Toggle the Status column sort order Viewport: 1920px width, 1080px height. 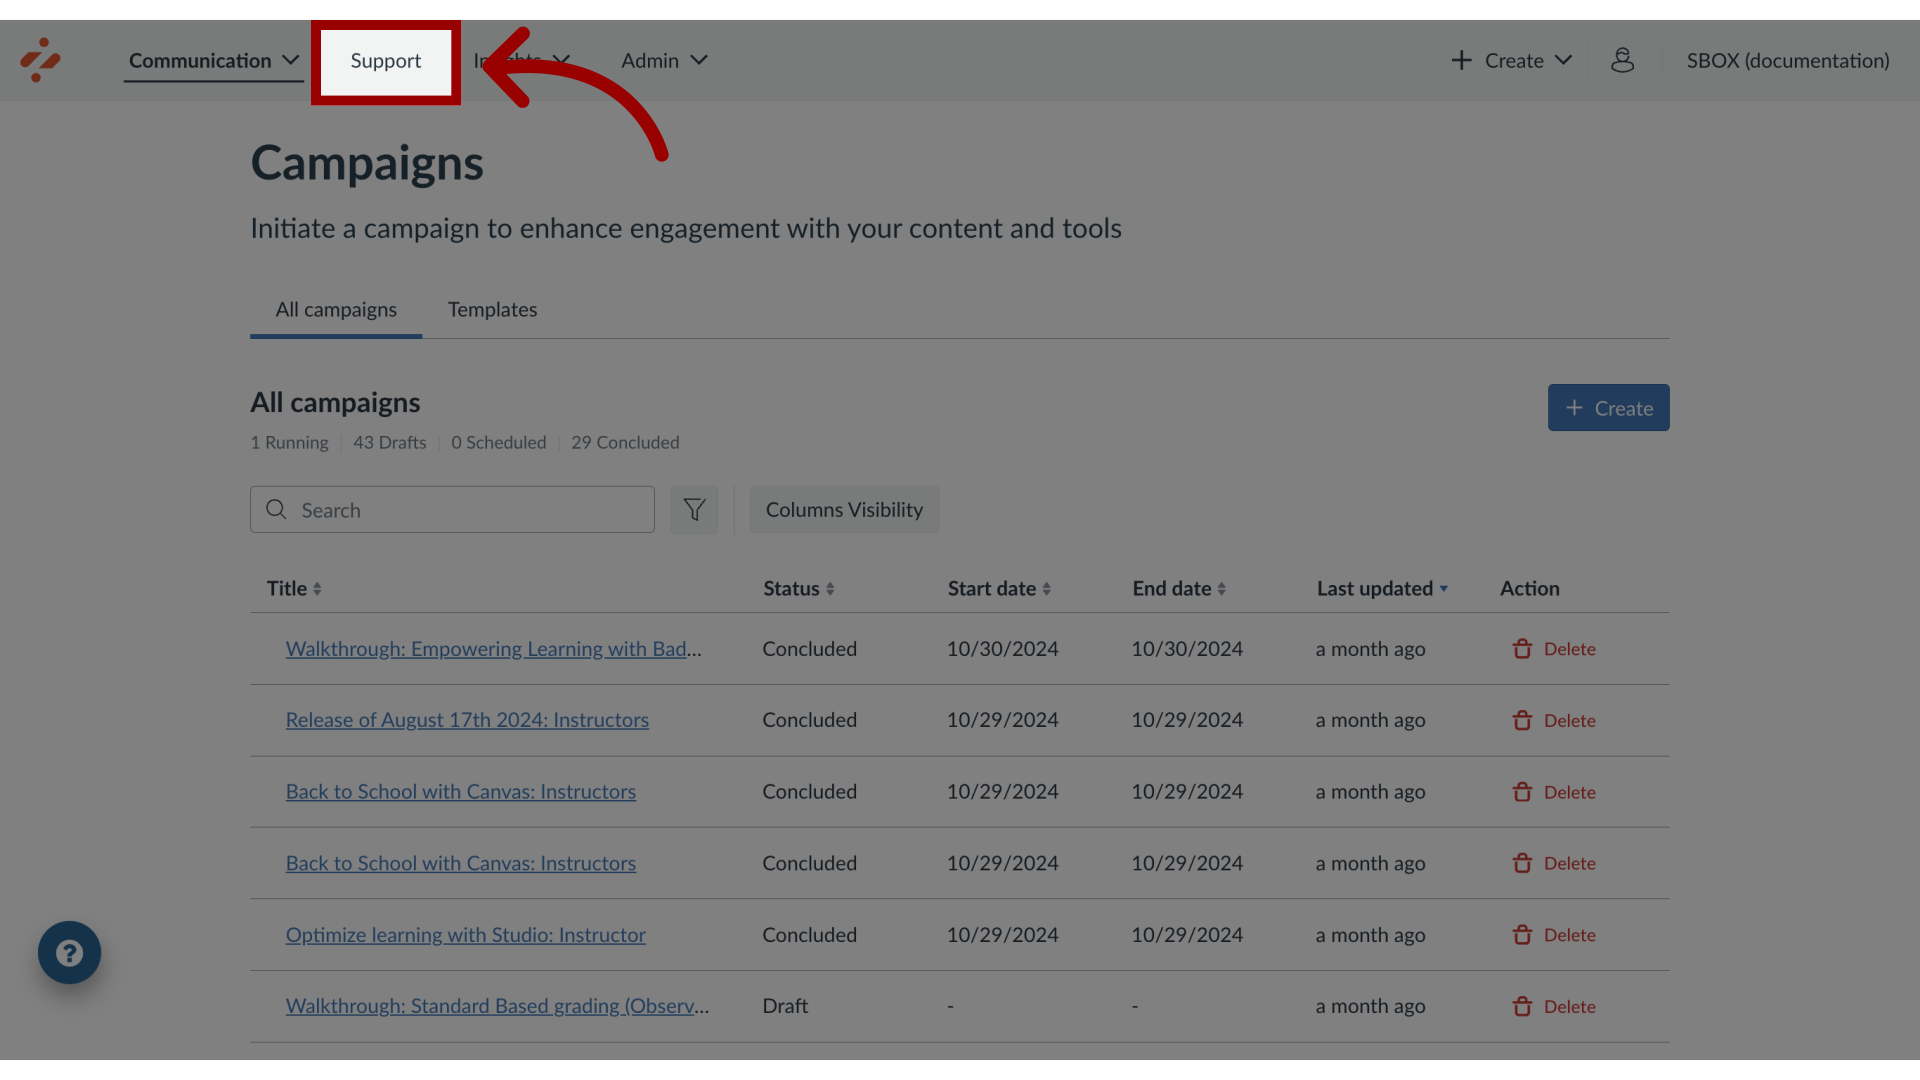tap(831, 588)
